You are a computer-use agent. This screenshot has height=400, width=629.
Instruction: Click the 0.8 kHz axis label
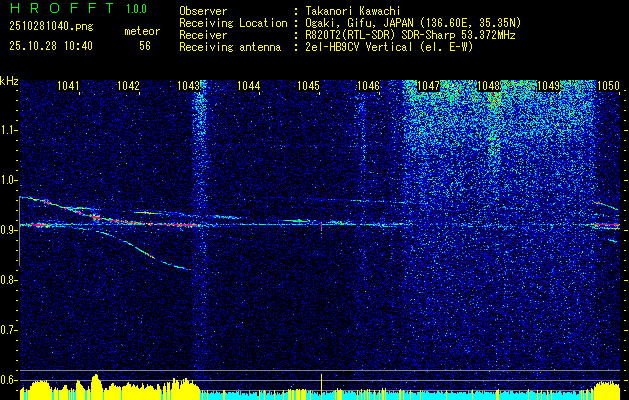pos(8,280)
